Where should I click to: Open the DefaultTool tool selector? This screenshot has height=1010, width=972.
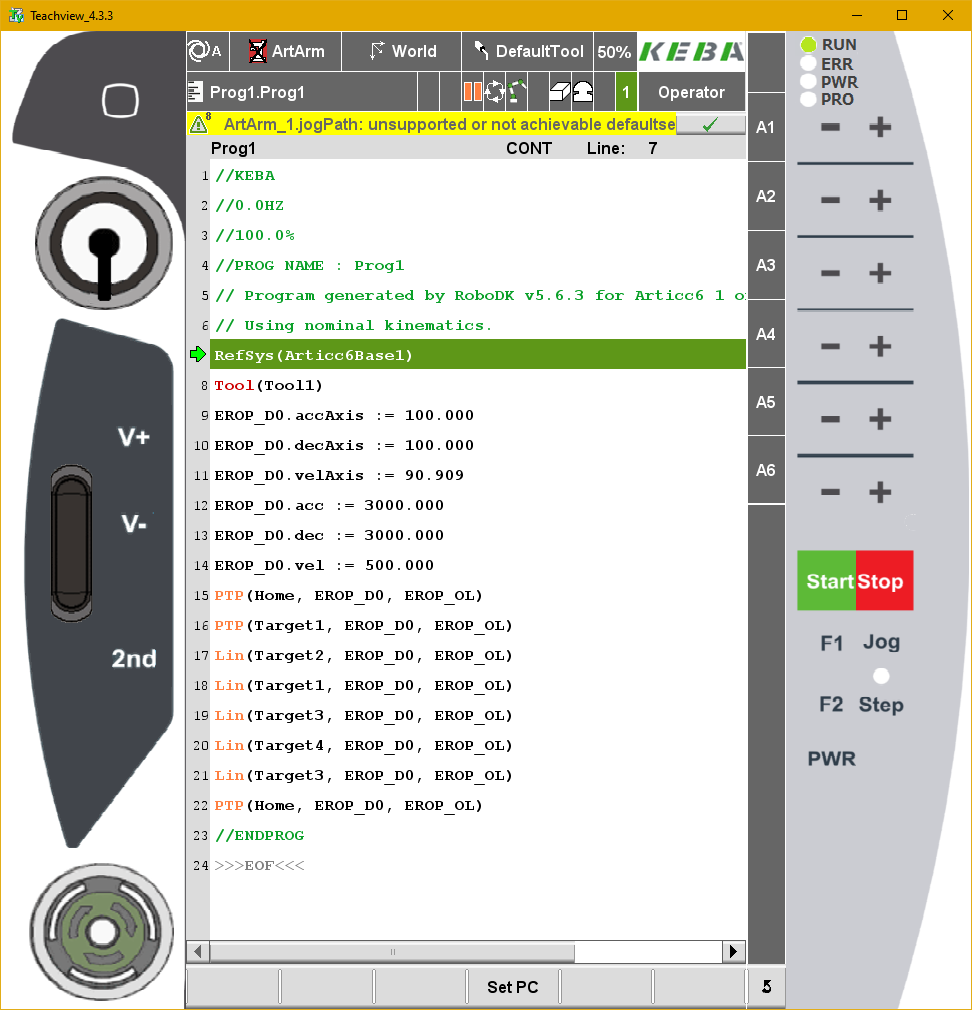528,51
